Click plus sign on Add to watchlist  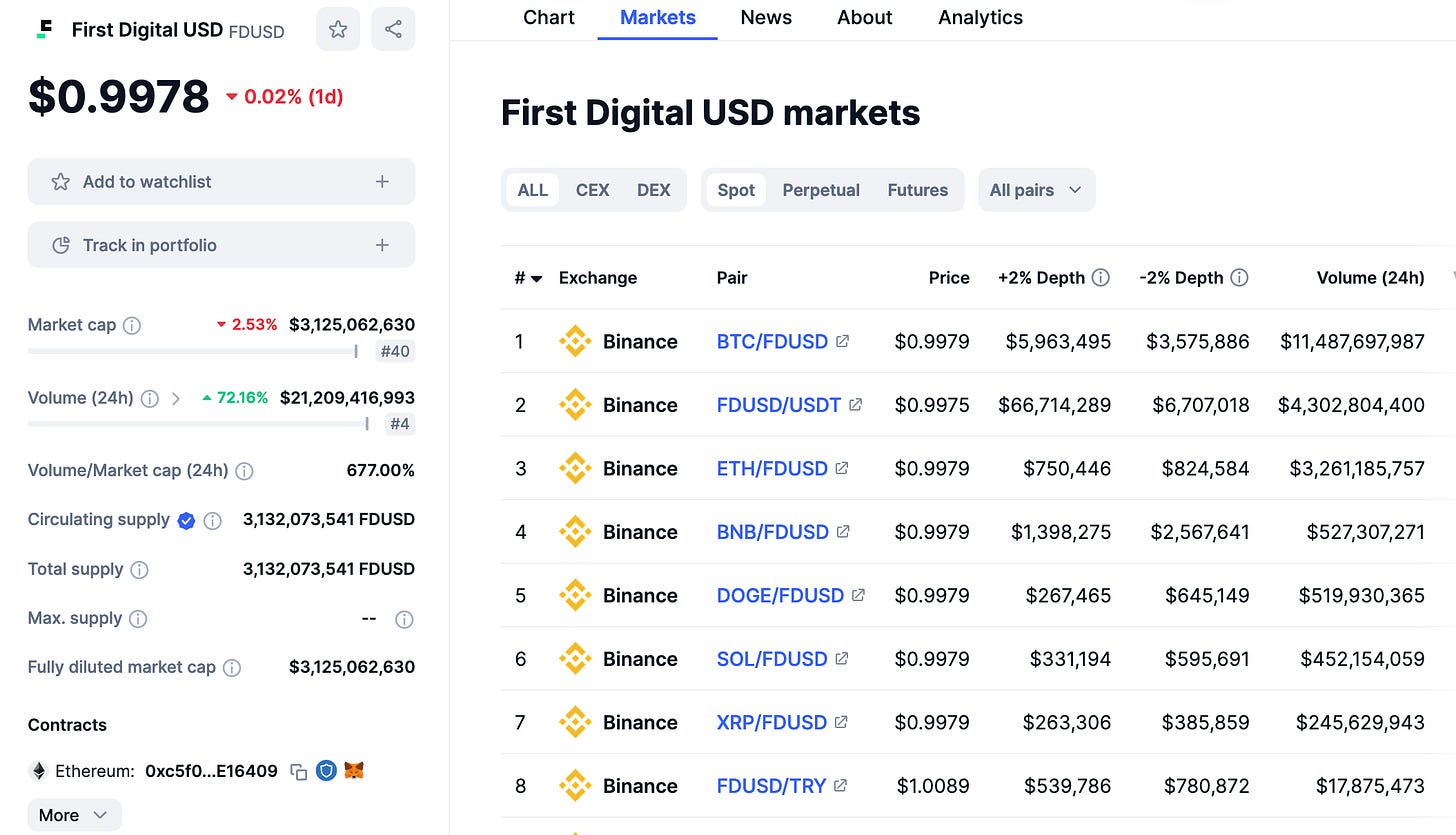pos(382,182)
